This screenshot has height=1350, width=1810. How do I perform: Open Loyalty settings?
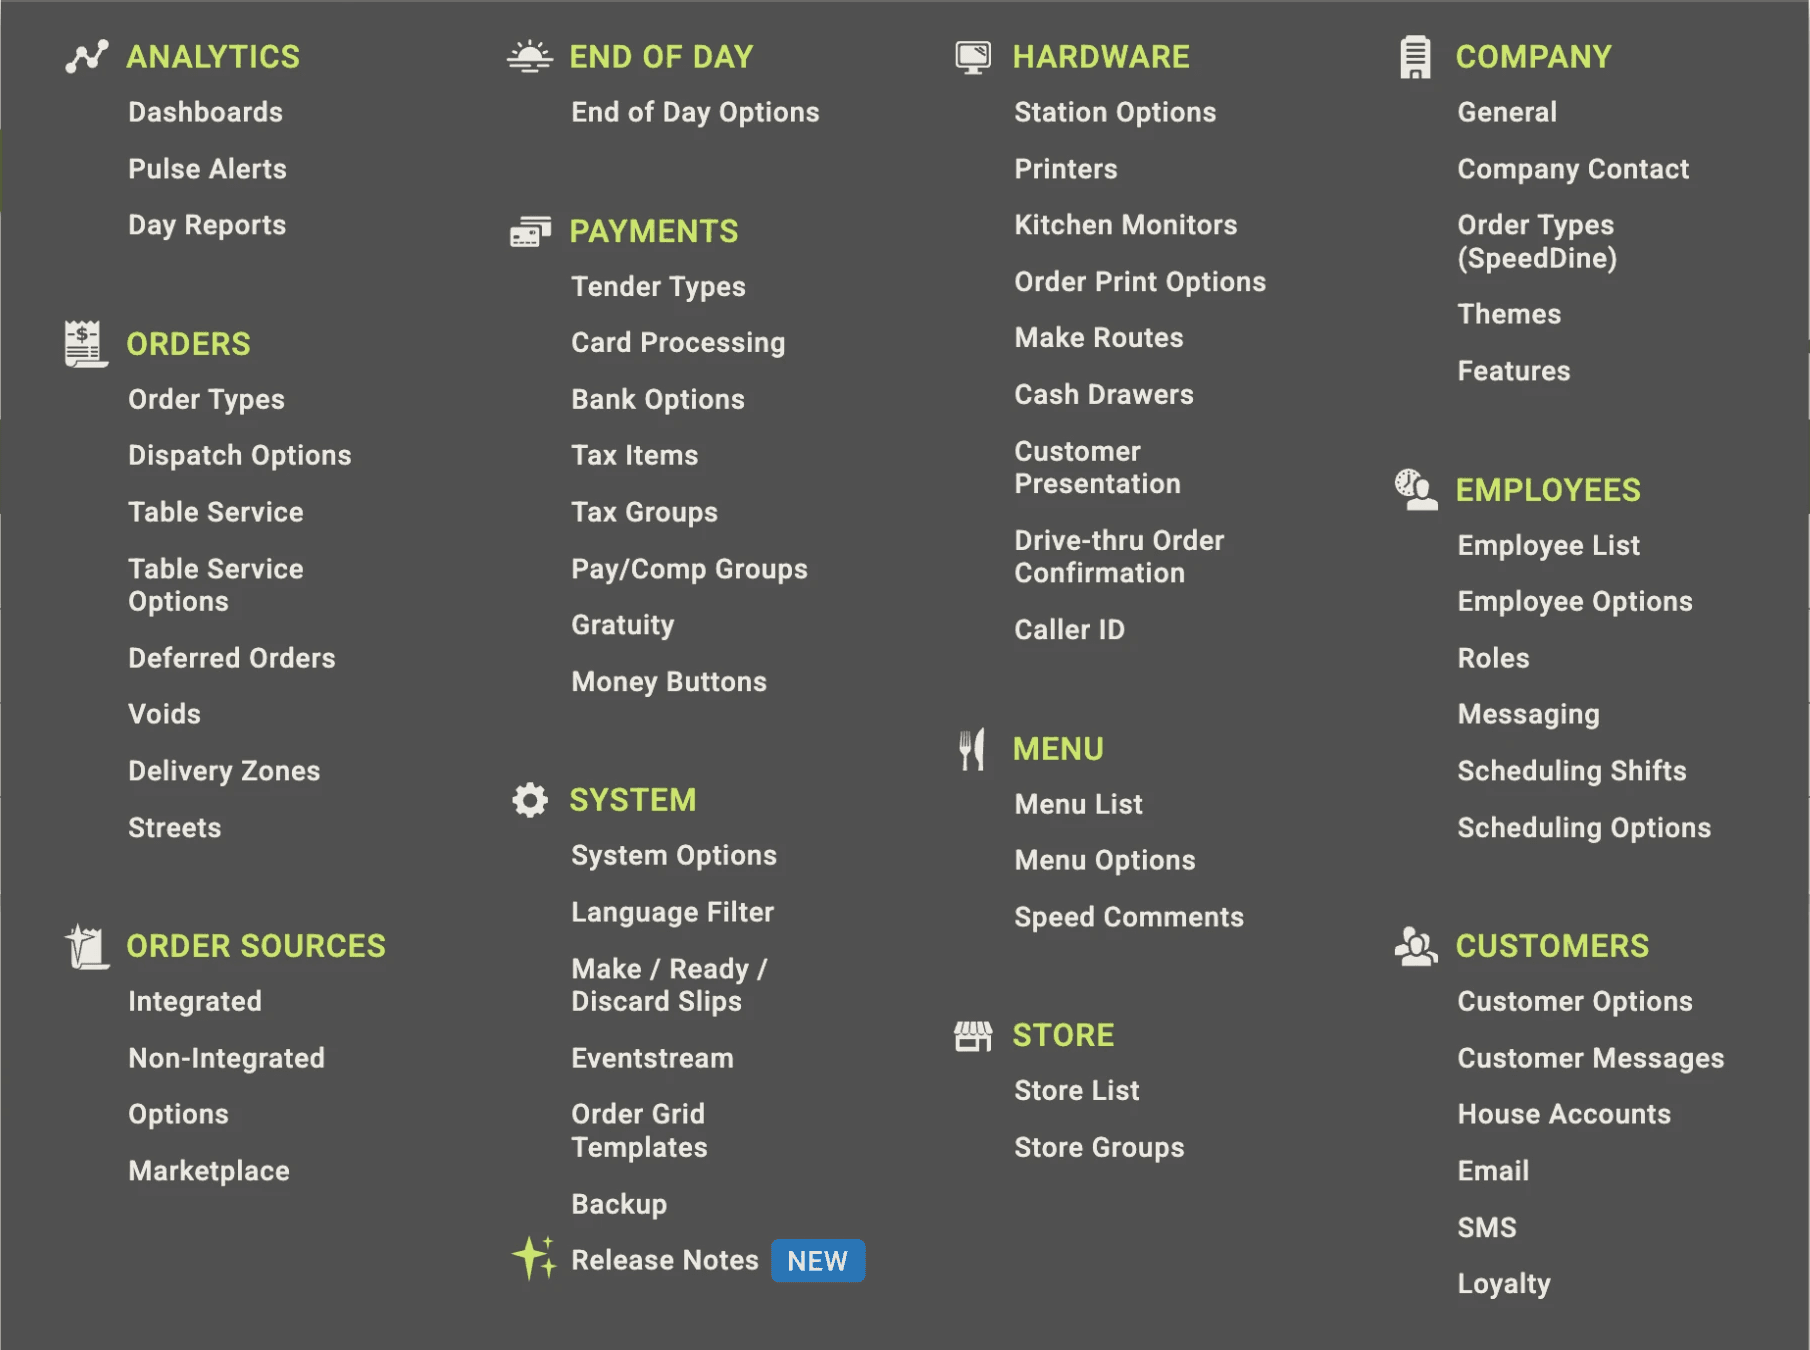1504,1284
